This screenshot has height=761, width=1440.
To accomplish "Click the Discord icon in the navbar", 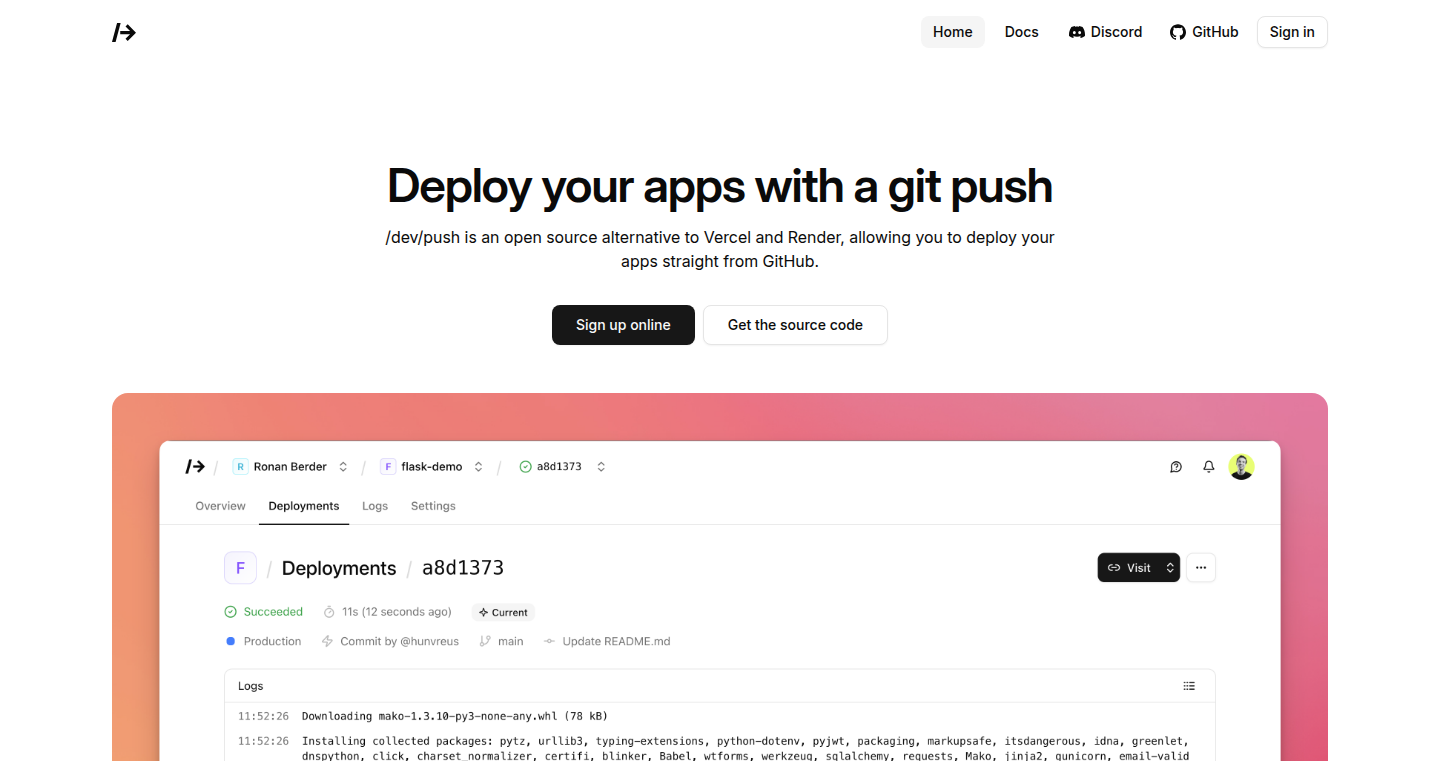I will pos(1077,32).
